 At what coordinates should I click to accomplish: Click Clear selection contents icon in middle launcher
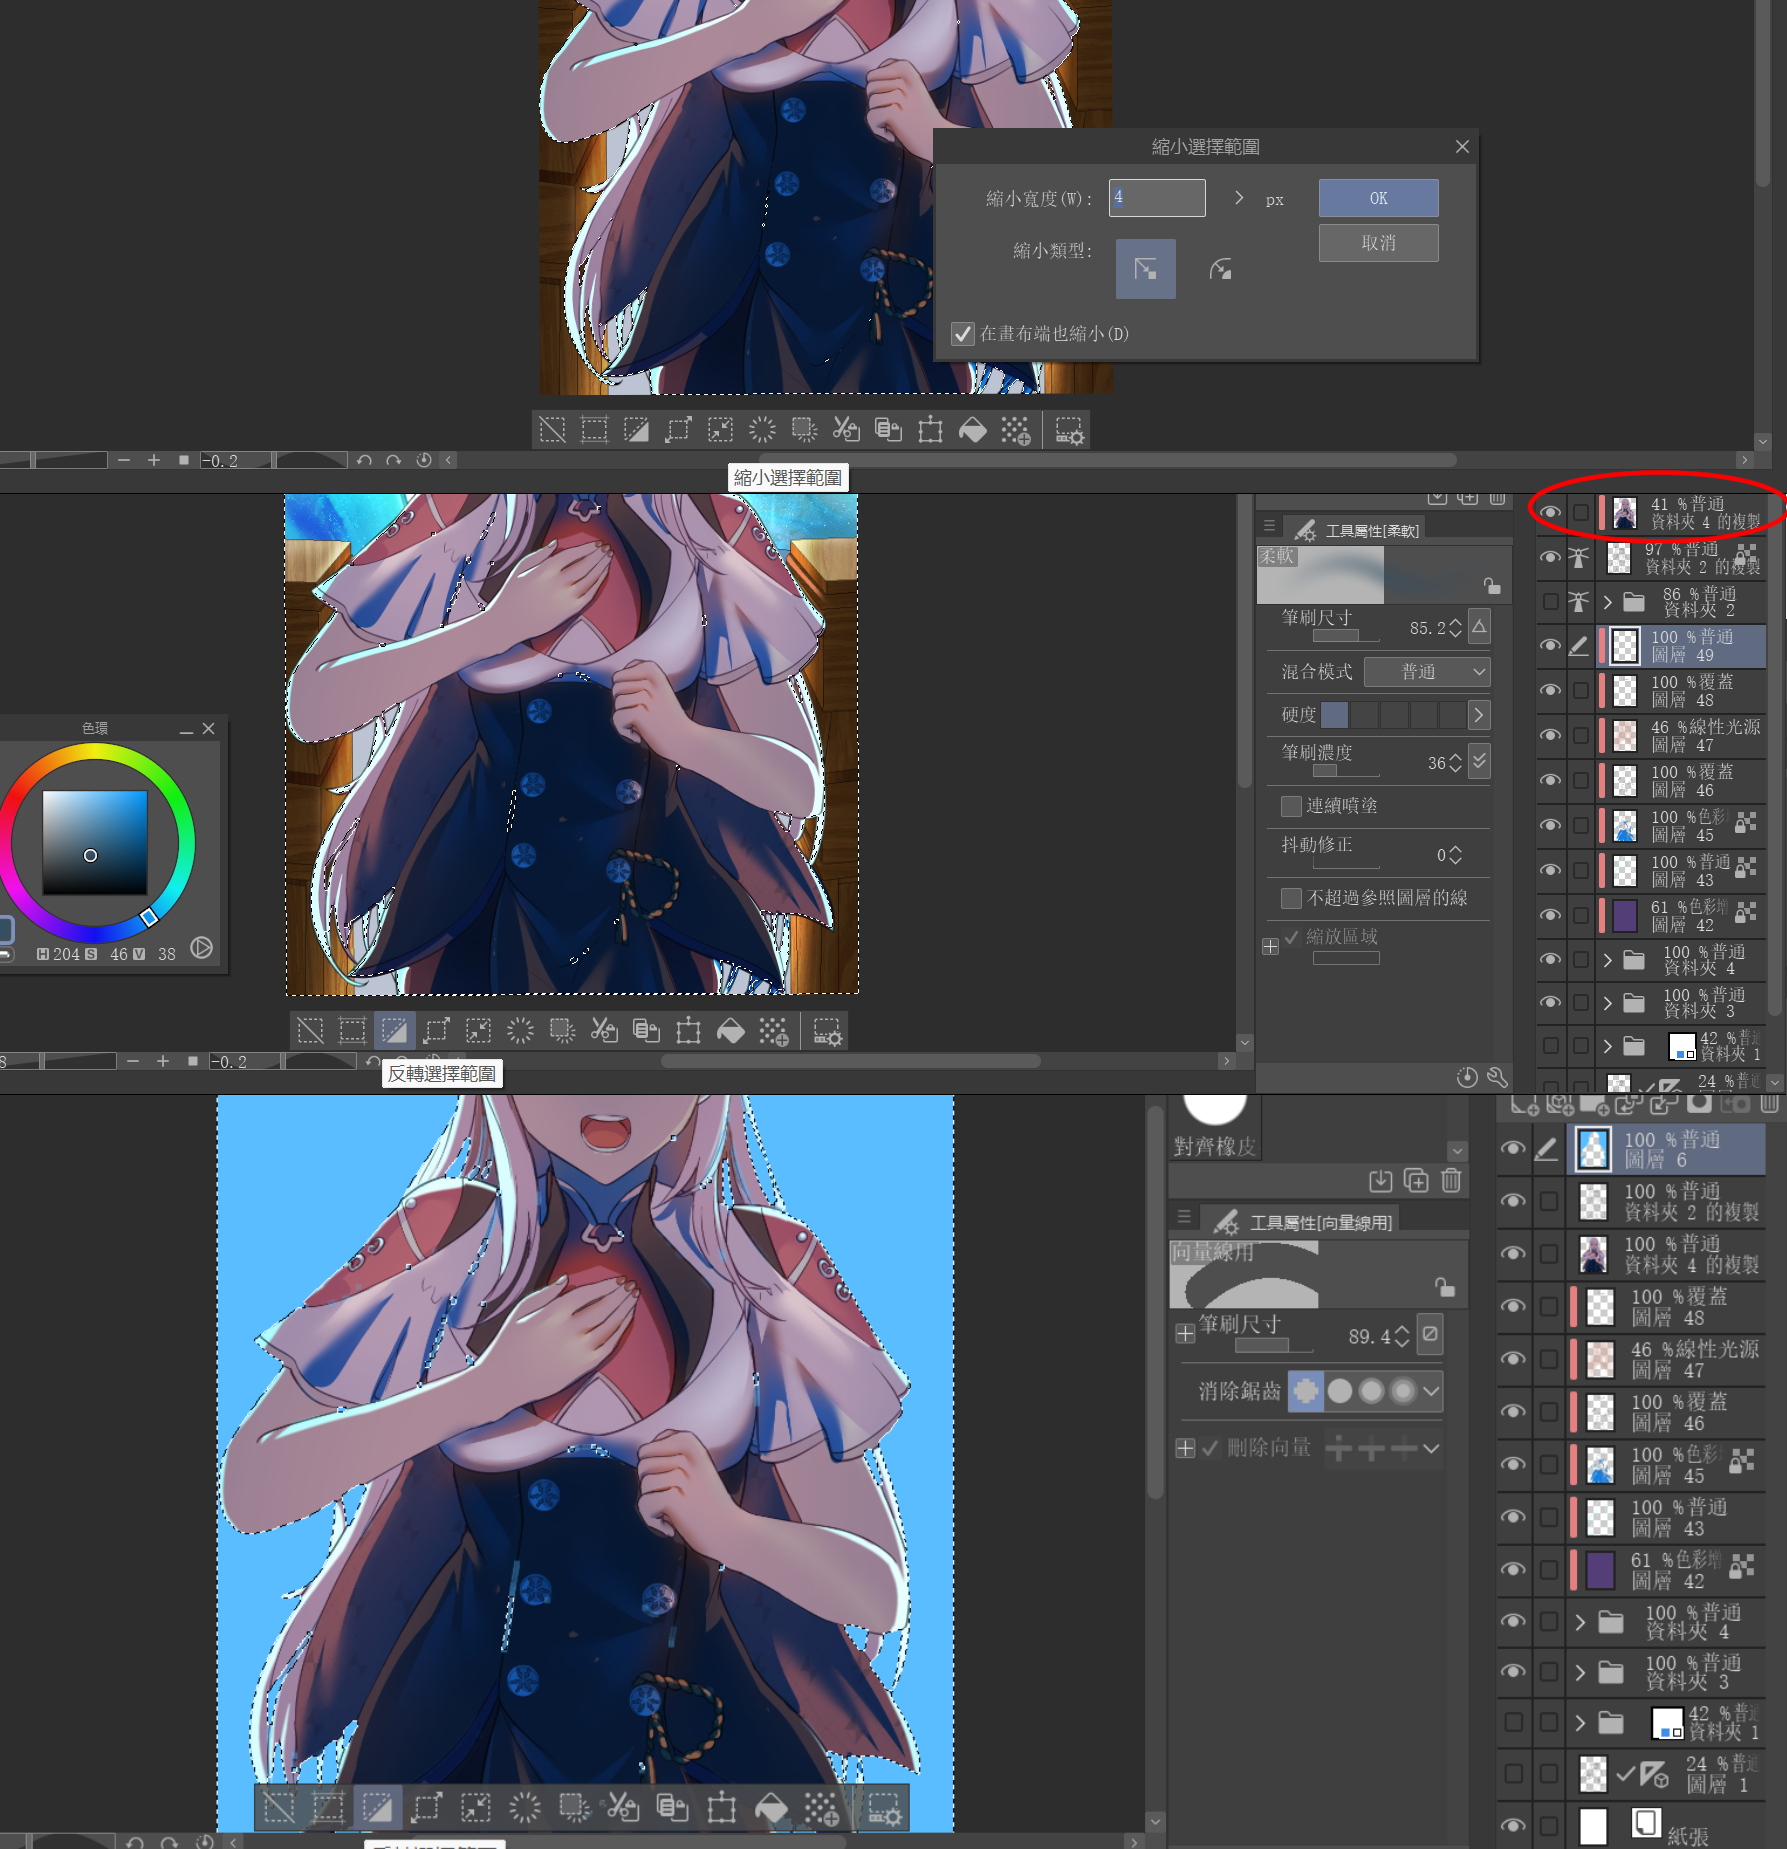pyautogui.click(x=520, y=1030)
